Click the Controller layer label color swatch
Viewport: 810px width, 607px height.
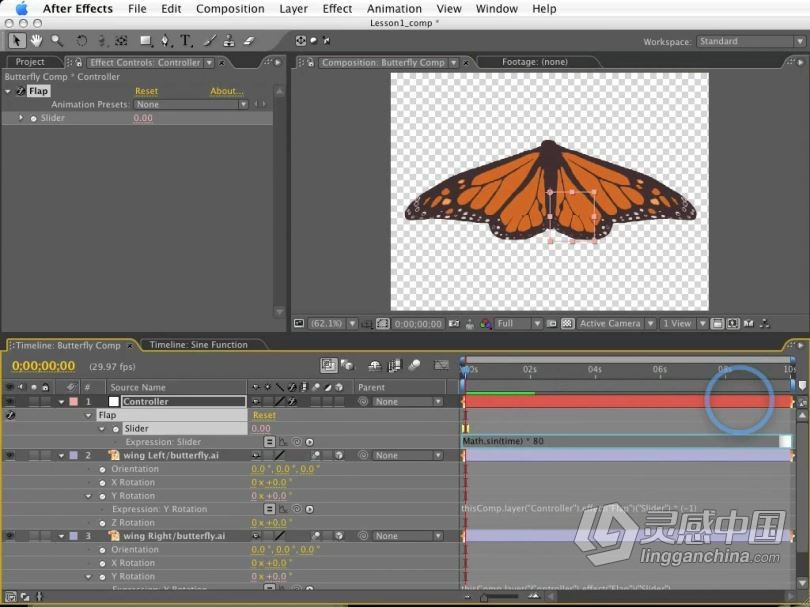(74, 401)
